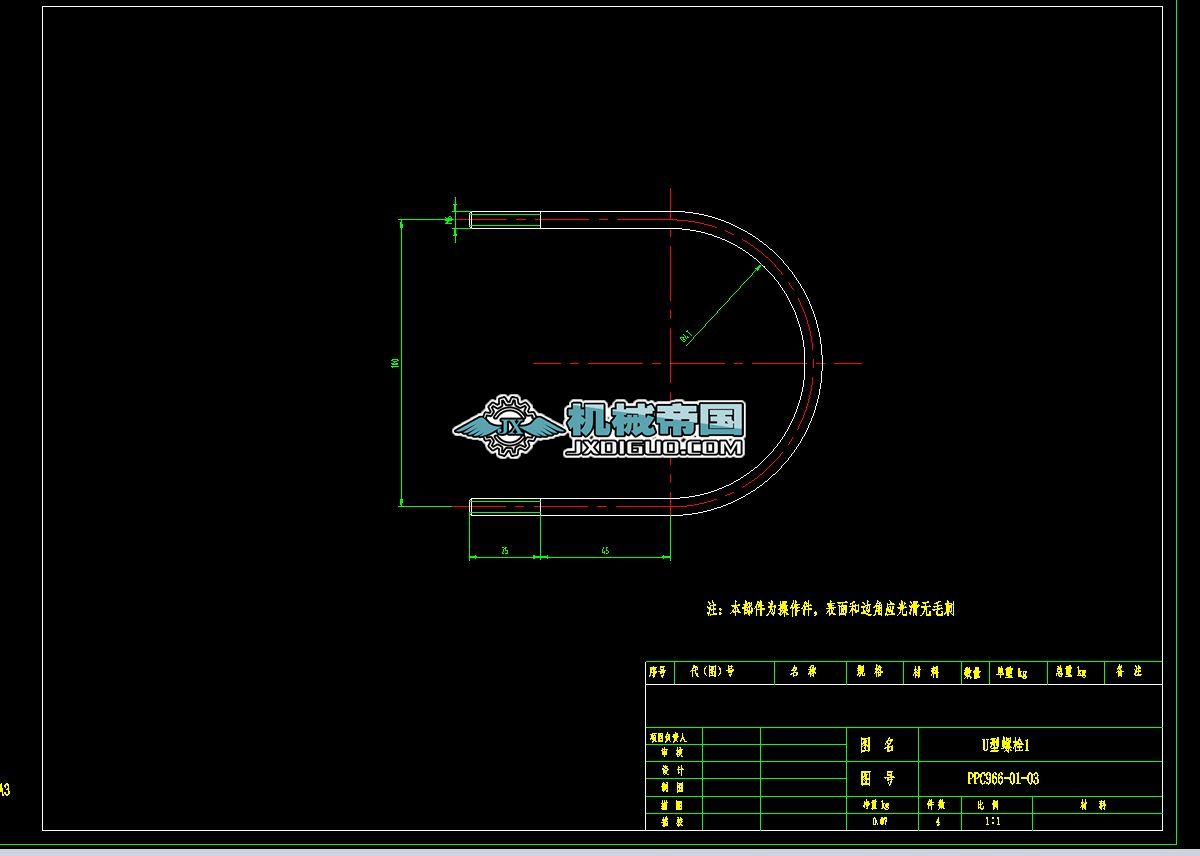Click the drawing number "PPC966-01-03"
Image resolution: width=1200 pixels, height=856 pixels.
pos(1003,778)
